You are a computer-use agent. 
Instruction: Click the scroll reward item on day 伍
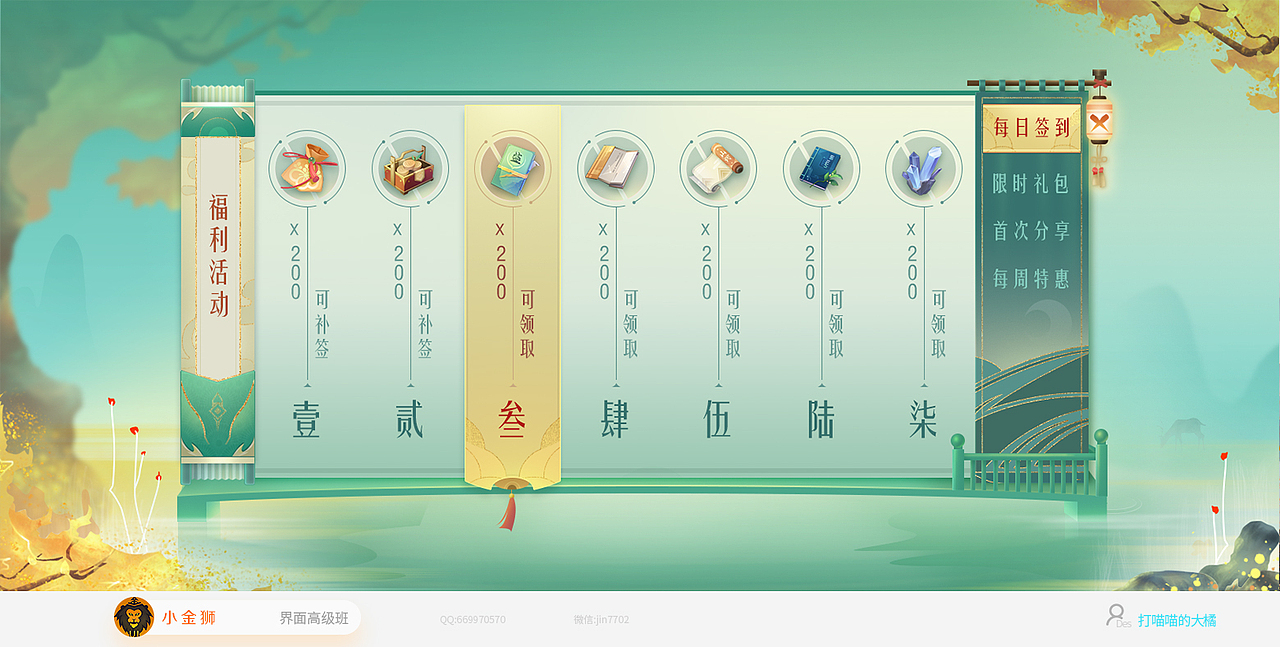click(719, 168)
